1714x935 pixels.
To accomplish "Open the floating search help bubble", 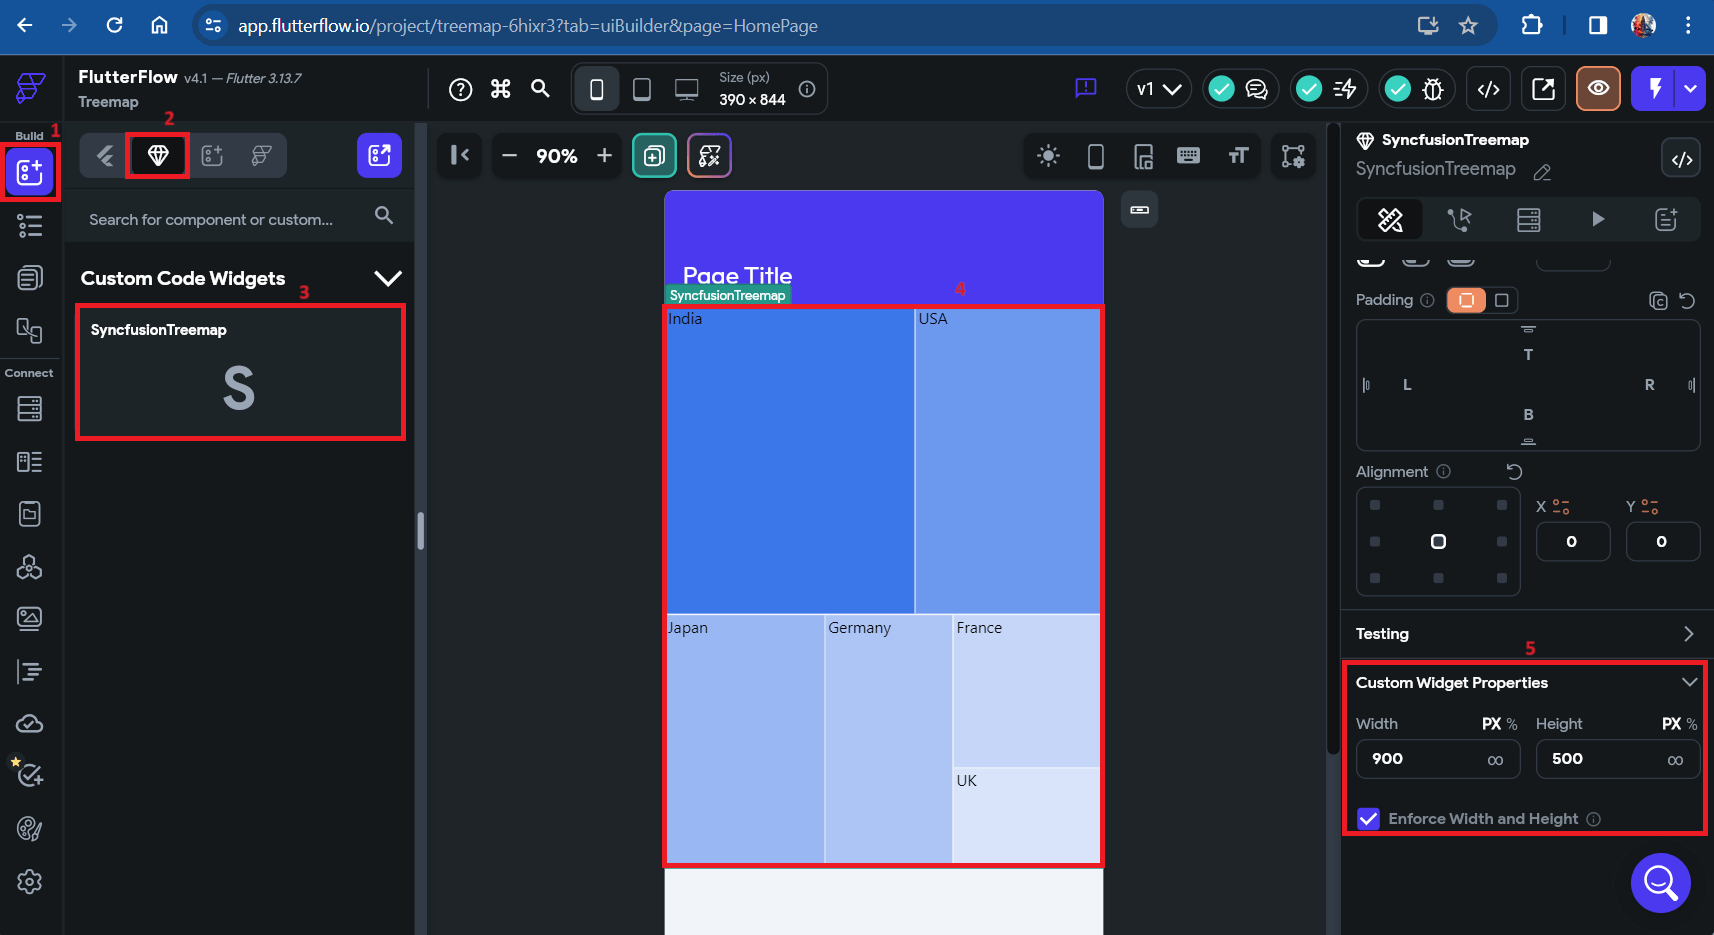I will pyautogui.click(x=1661, y=883).
